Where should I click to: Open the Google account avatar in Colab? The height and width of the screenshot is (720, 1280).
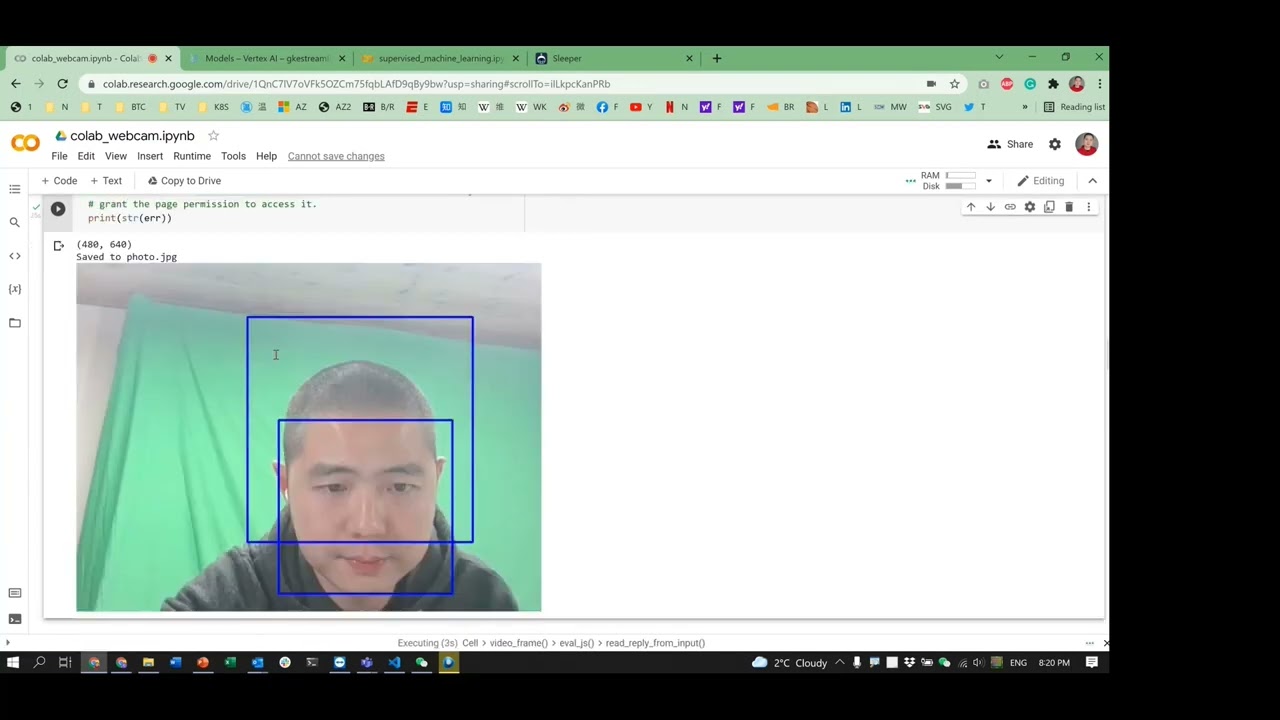[1087, 144]
